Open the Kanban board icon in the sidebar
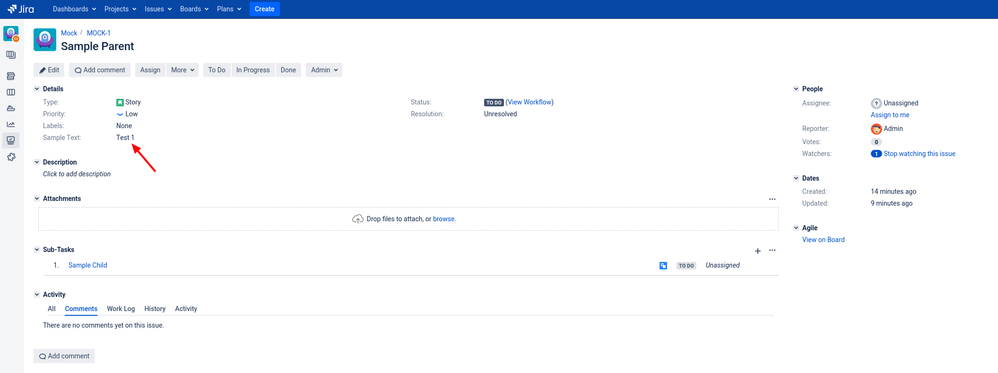This screenshot has width=998, height=373. pyautogui.click(x=11, y=92)
